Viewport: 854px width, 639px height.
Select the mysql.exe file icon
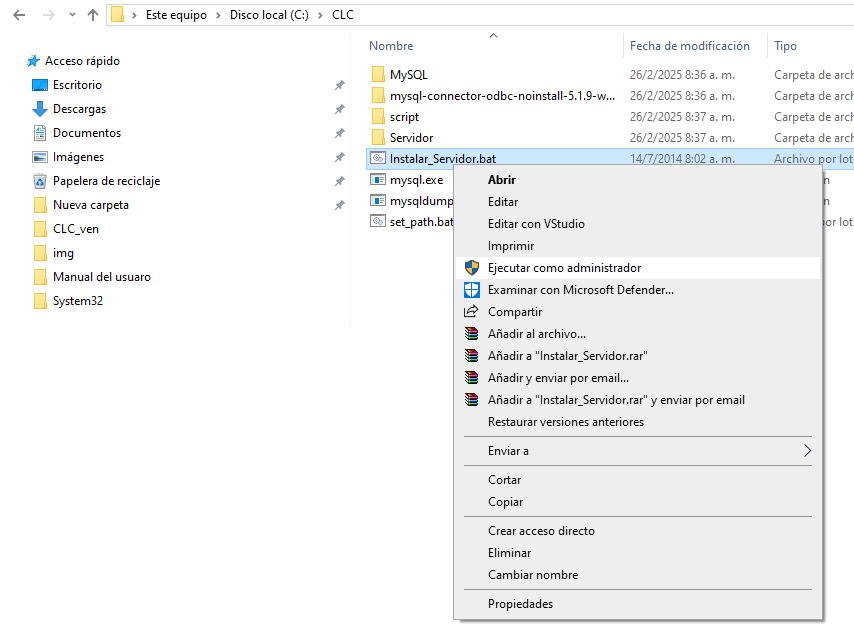pos(378,180)
